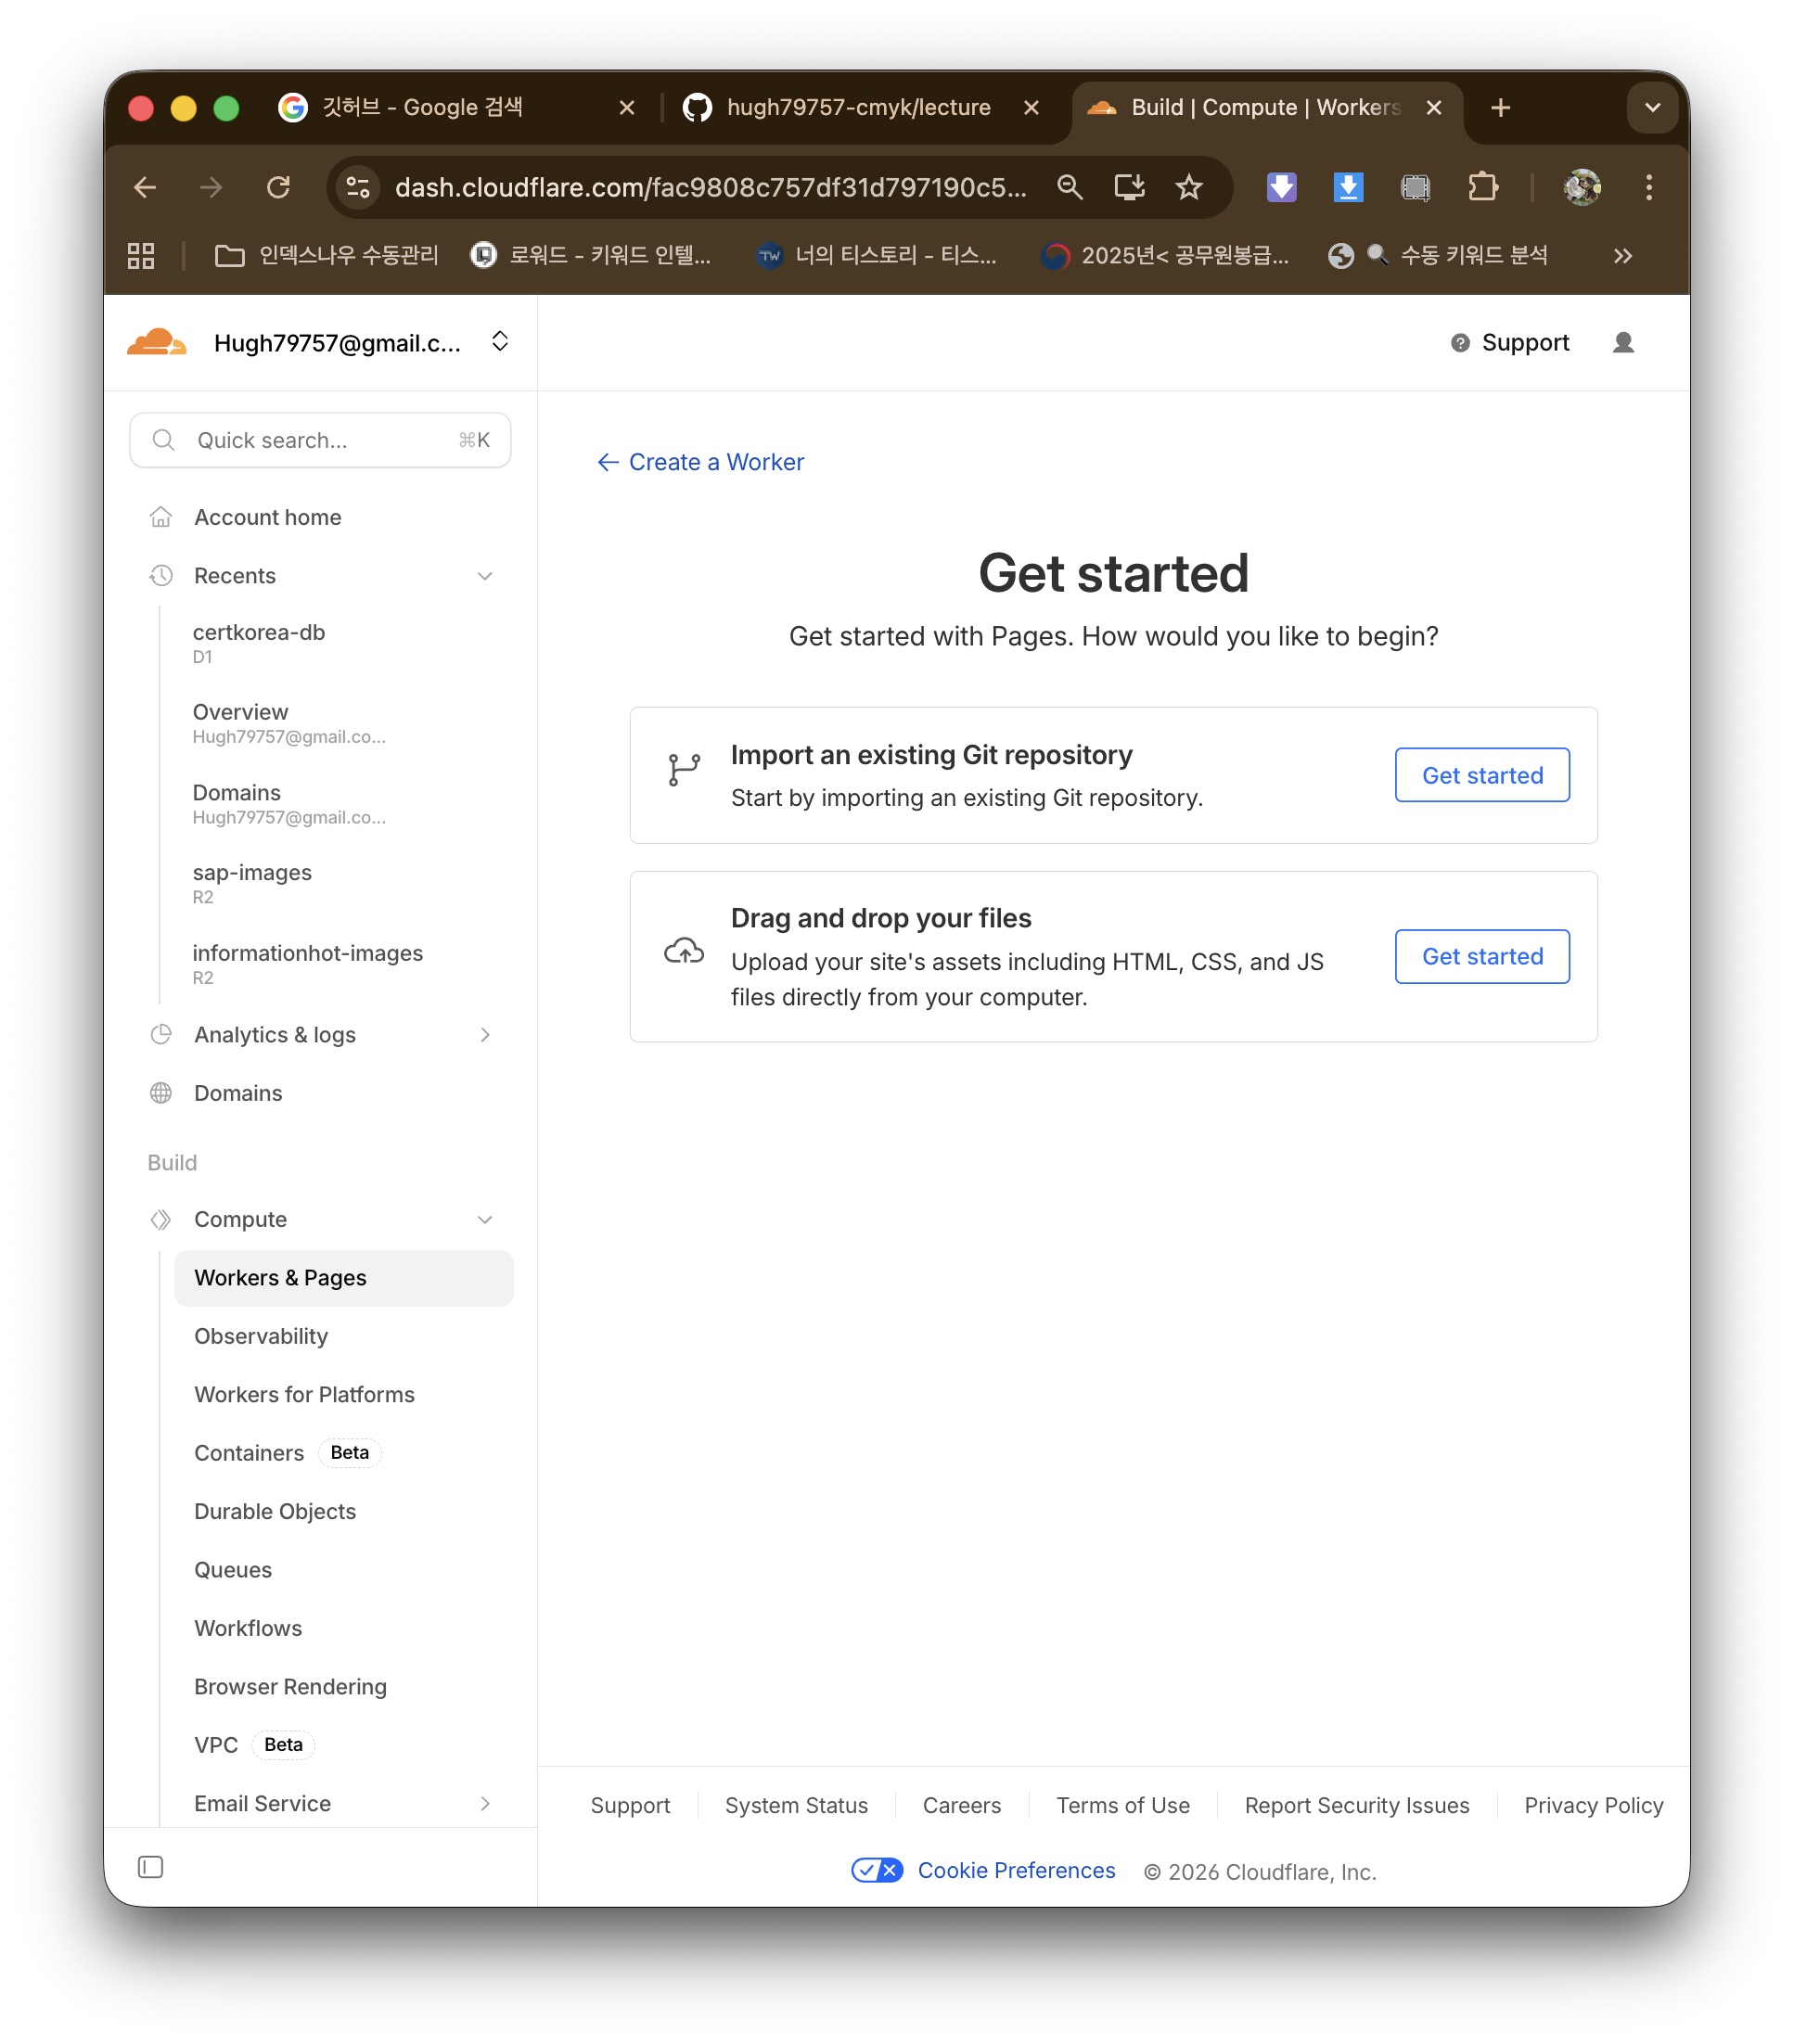This screenshot has height=2044, width=1794.
Task: Collapse sidebar using the panel toggle icon
Action: [x=150, y=1866]
